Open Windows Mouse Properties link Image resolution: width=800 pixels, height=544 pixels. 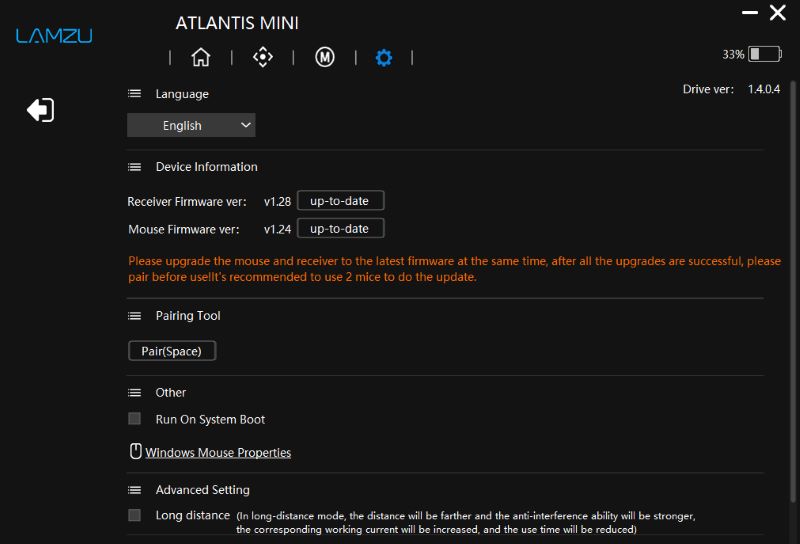(218, 453)
